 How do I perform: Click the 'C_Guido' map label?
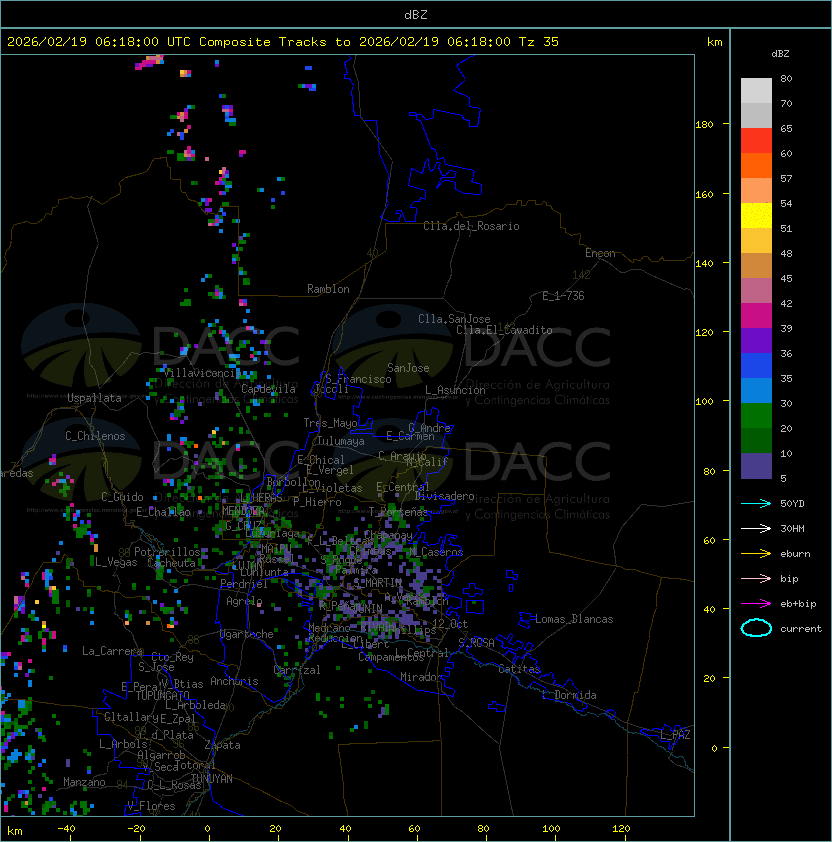pyautogui.click(x=122, y=497)
